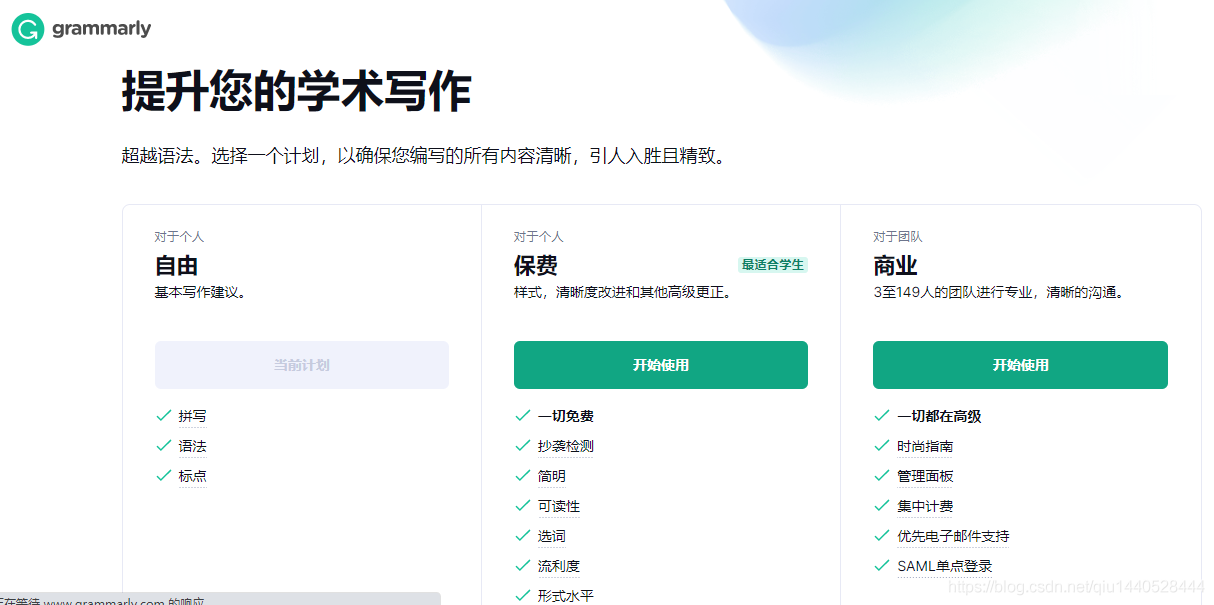Click the 简明 feature text
Image resolution: width=1214 pixels, height=605 pixels.
[552, 476]
